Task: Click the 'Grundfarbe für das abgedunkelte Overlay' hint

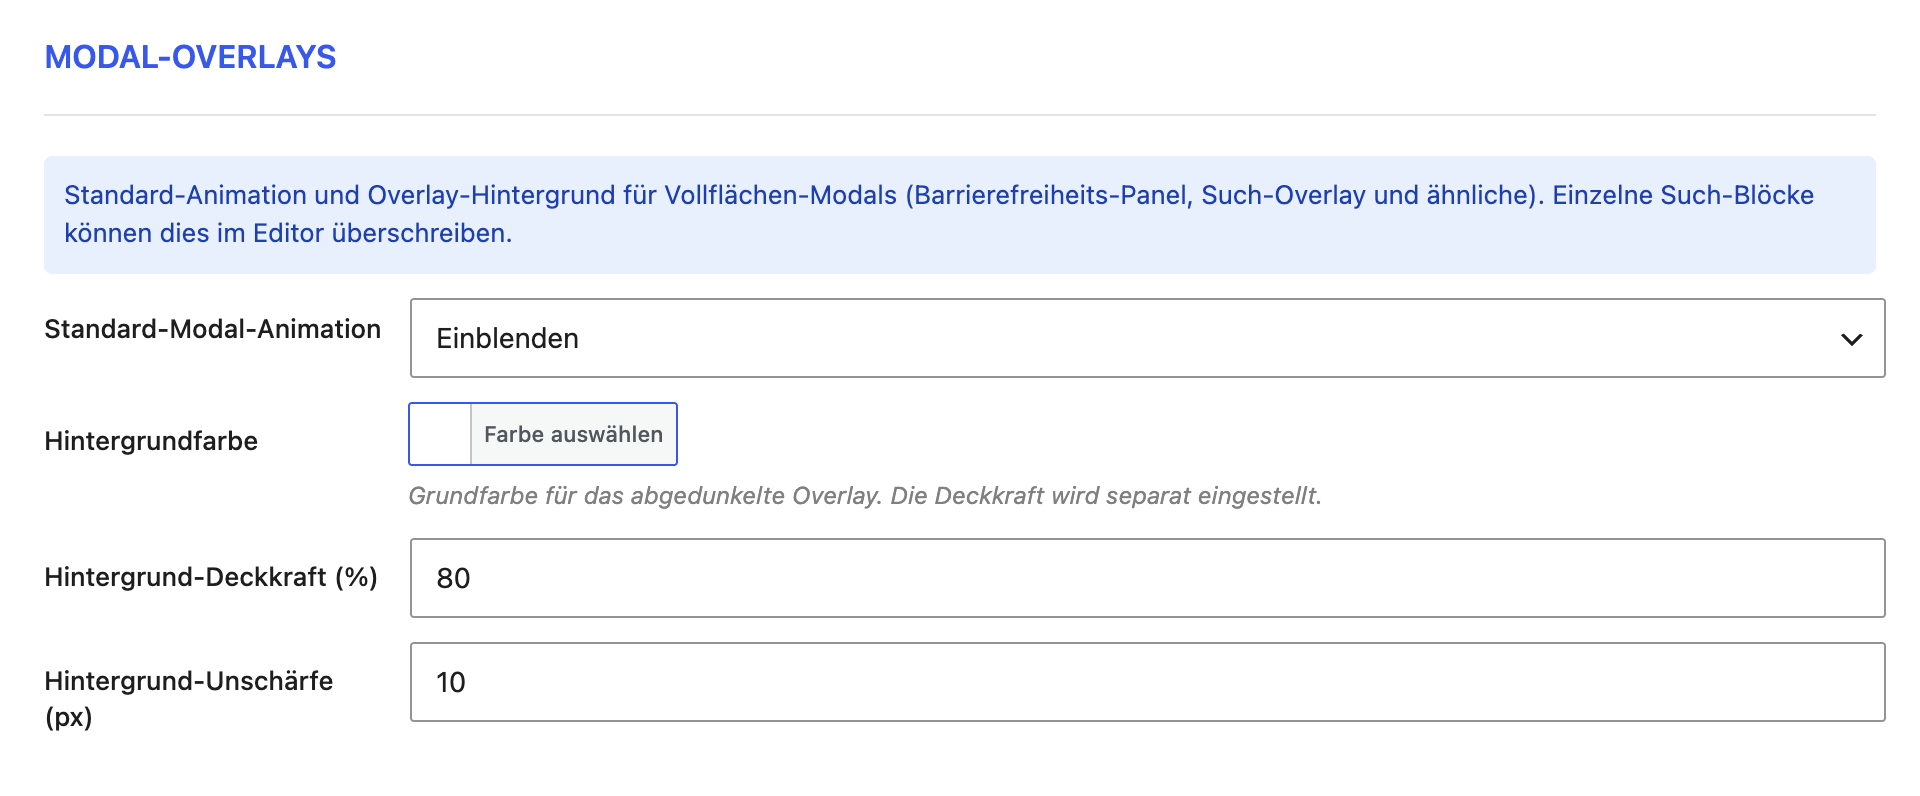Action: pos(865,496)
